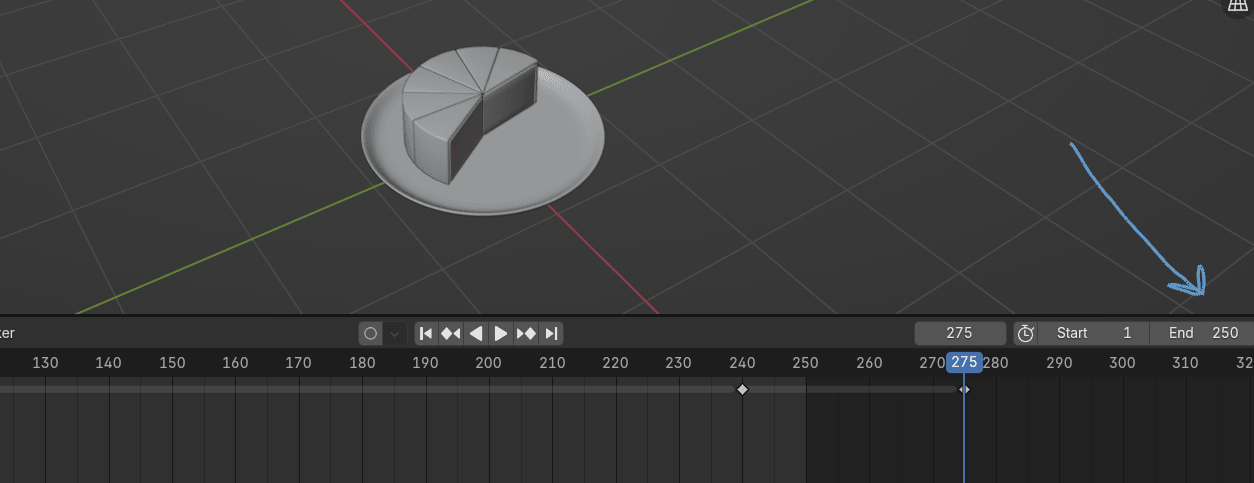Toggle the preview range clock icon
This screenshot has width=1254, height=483.
point(1025,333)
